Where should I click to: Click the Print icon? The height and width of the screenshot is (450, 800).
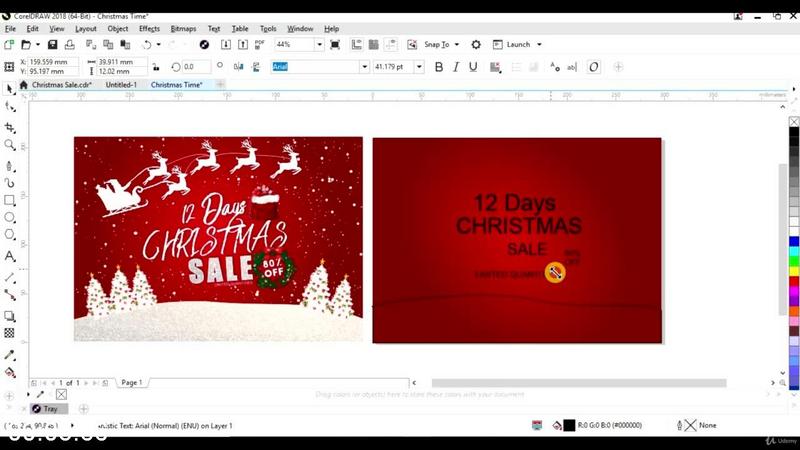click(69, 44)
